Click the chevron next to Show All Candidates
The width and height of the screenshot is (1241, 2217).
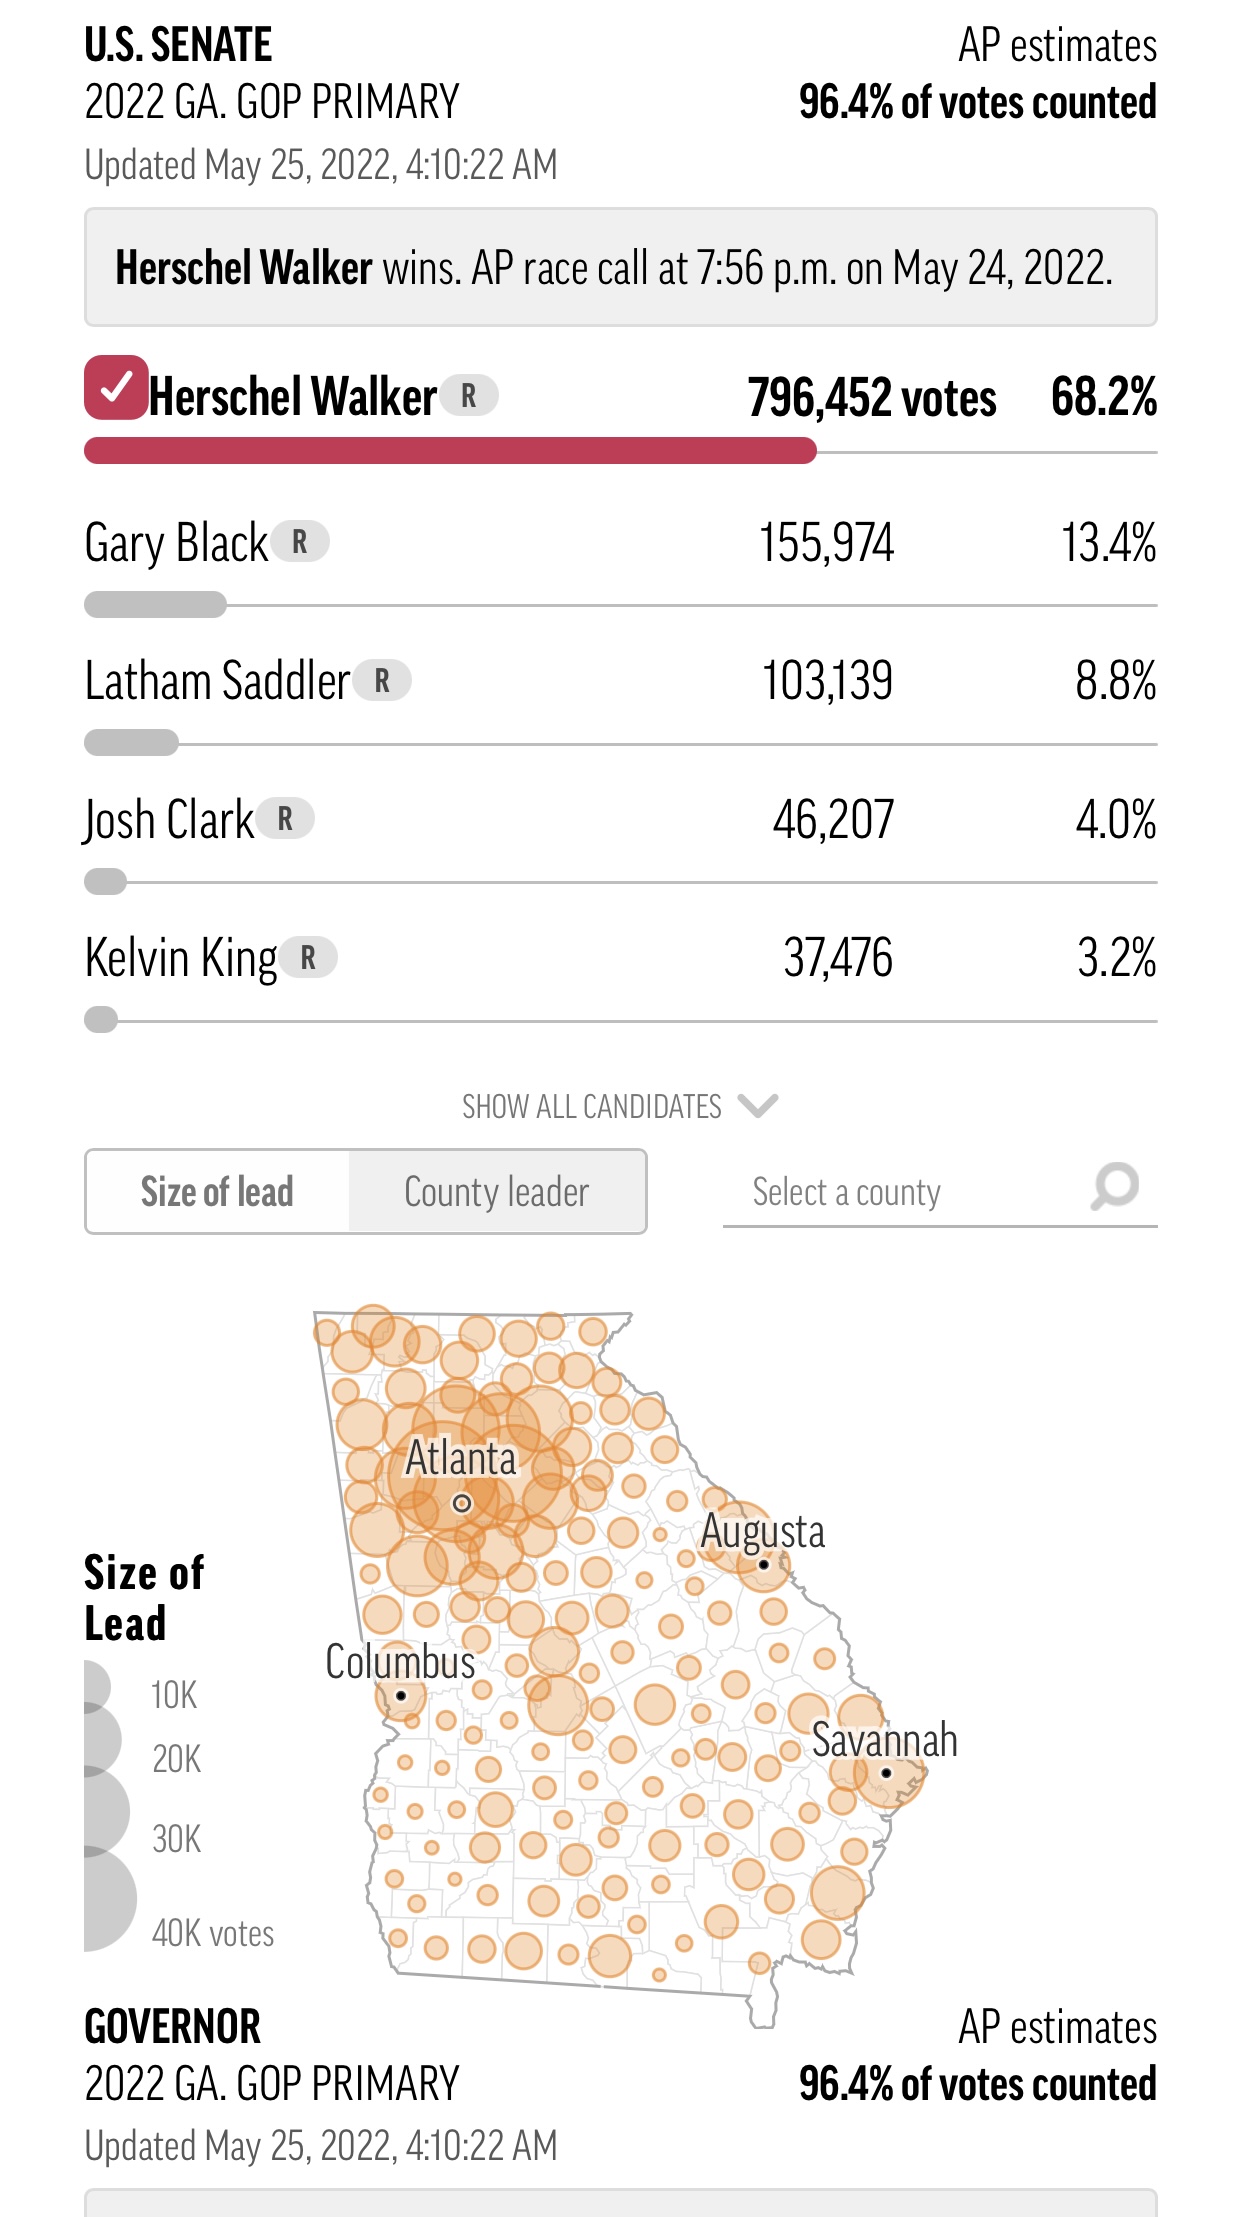point(757,1106)
